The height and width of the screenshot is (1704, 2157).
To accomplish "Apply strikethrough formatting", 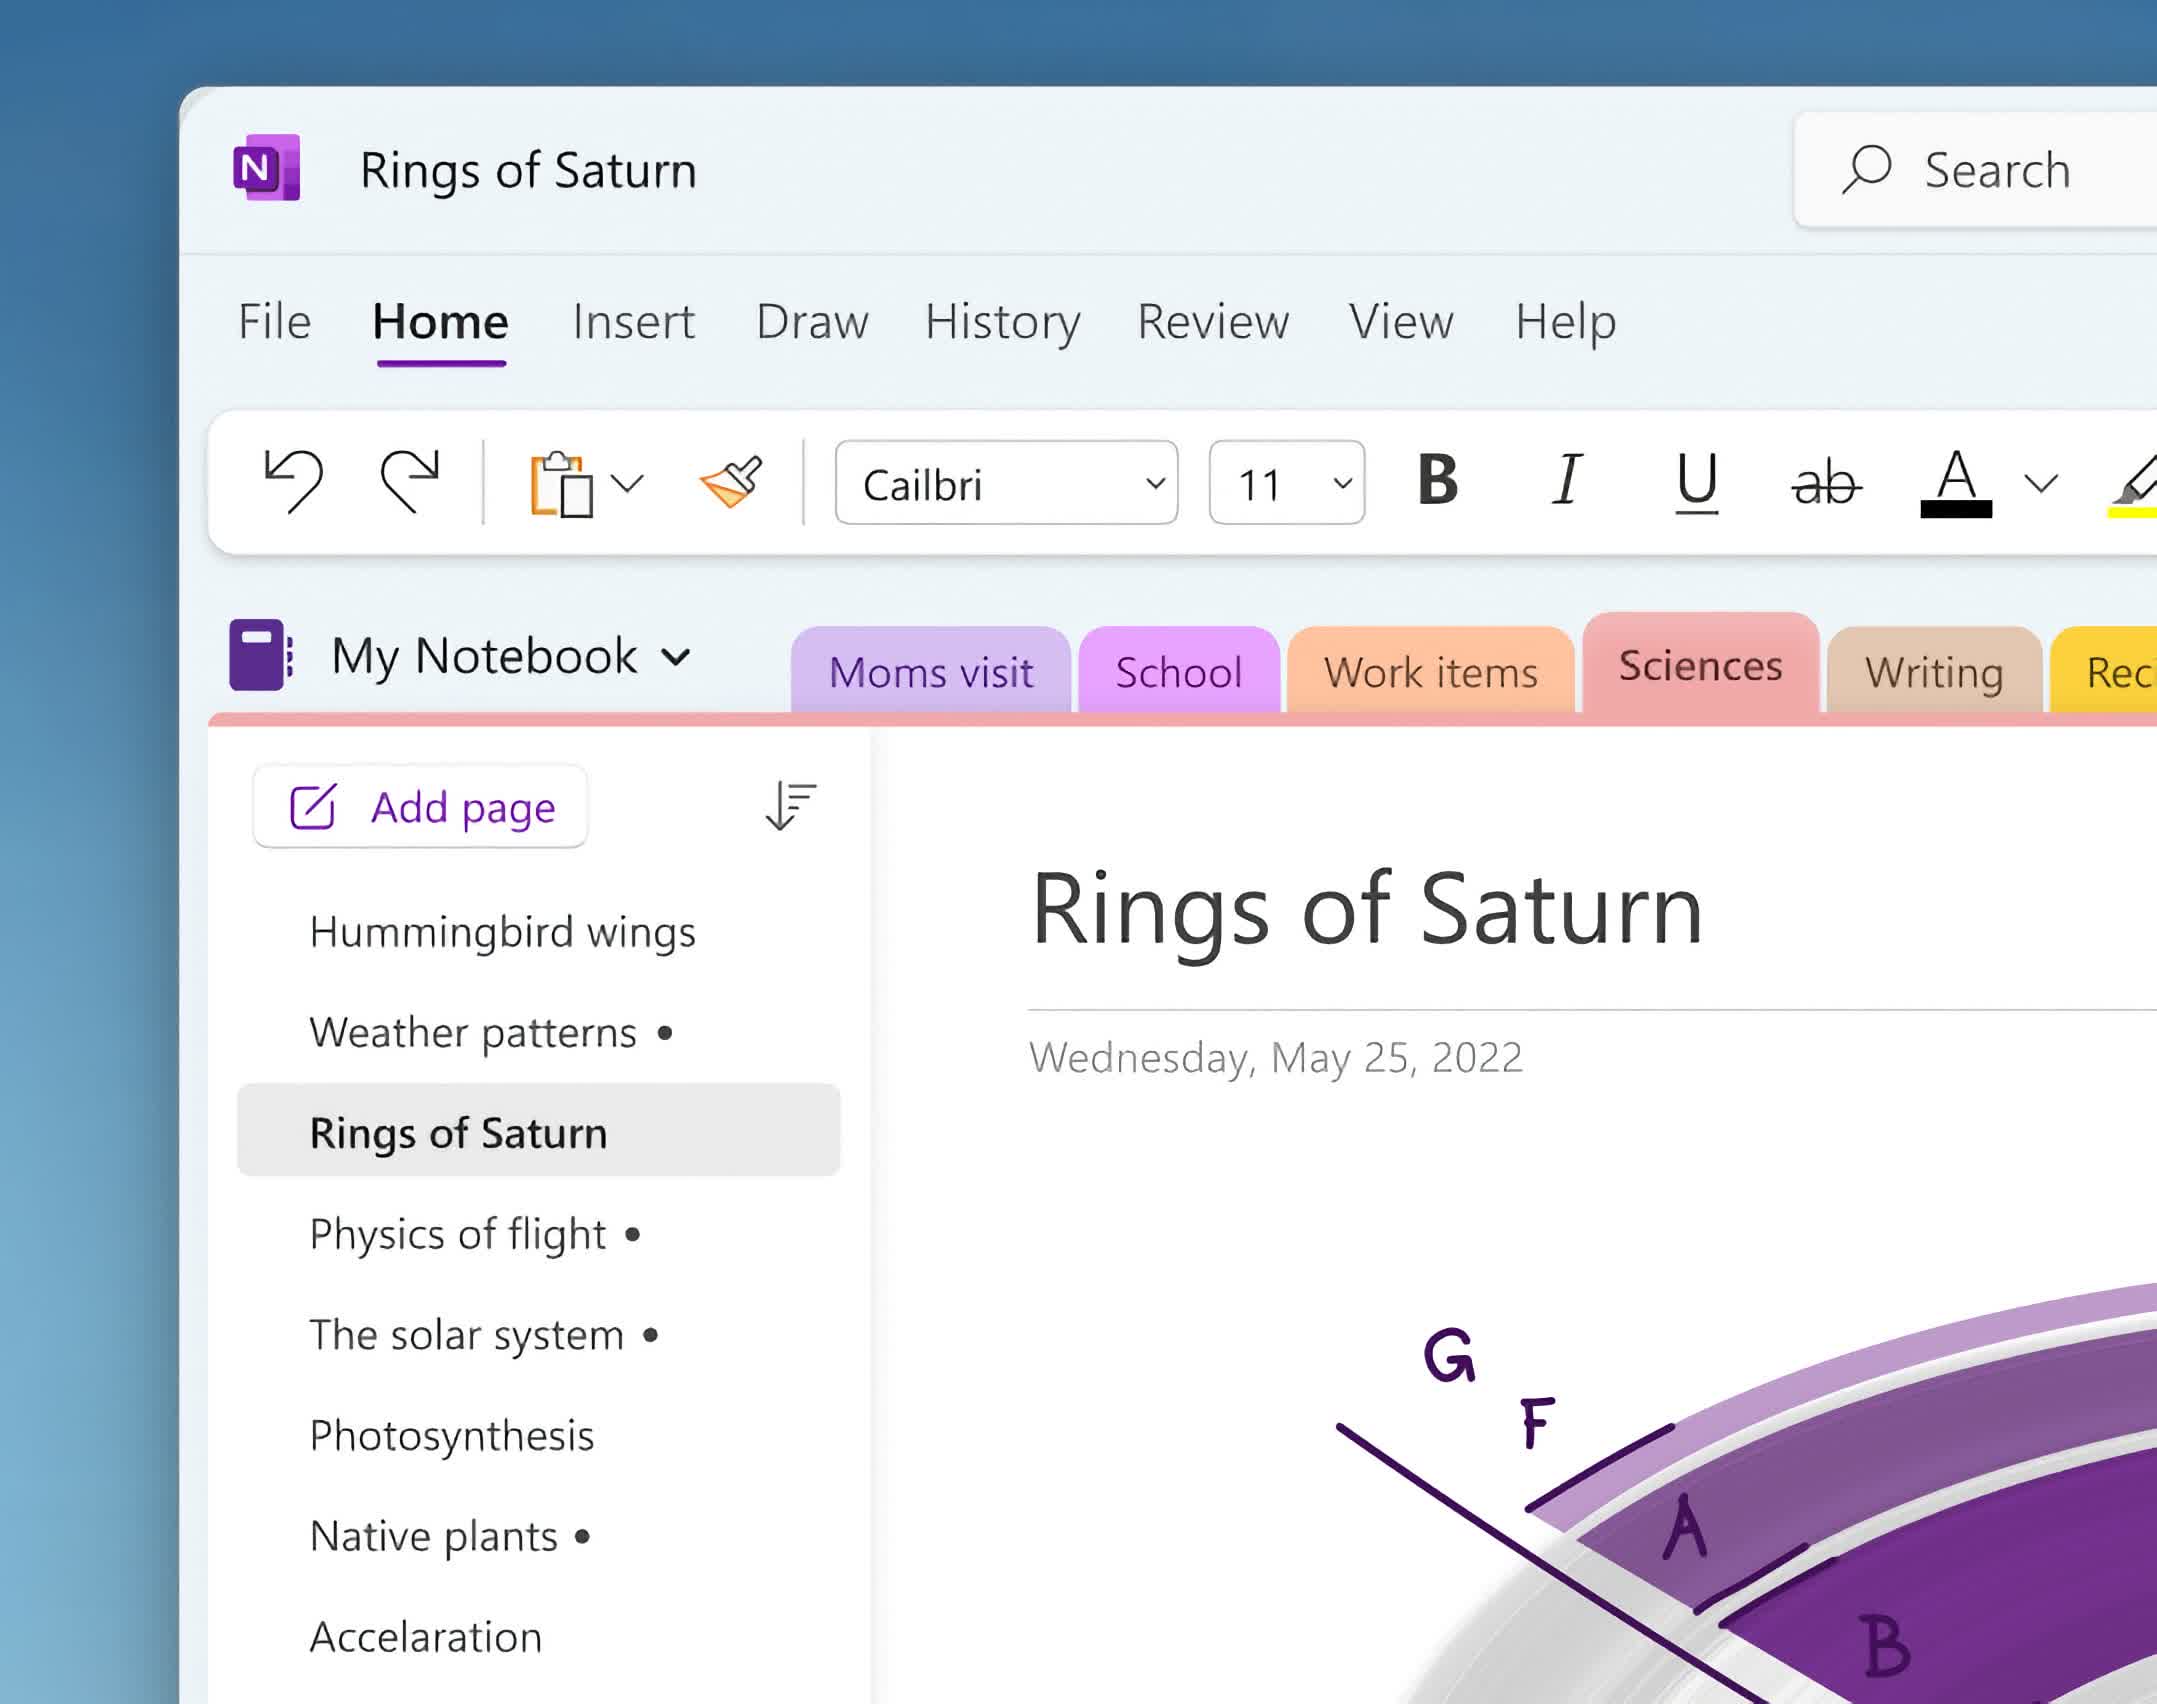I will point(1828,483).
